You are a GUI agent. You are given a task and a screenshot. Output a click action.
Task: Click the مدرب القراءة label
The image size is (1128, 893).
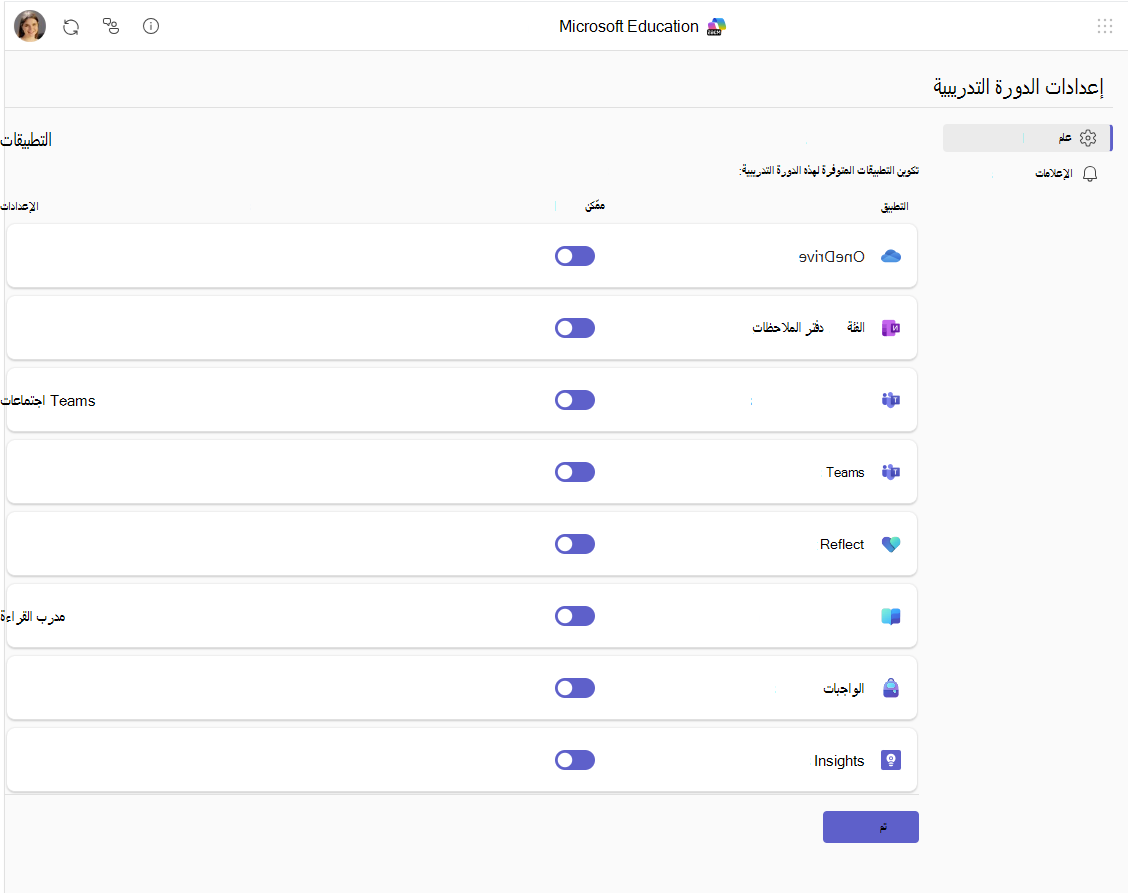tap(33, 617)
